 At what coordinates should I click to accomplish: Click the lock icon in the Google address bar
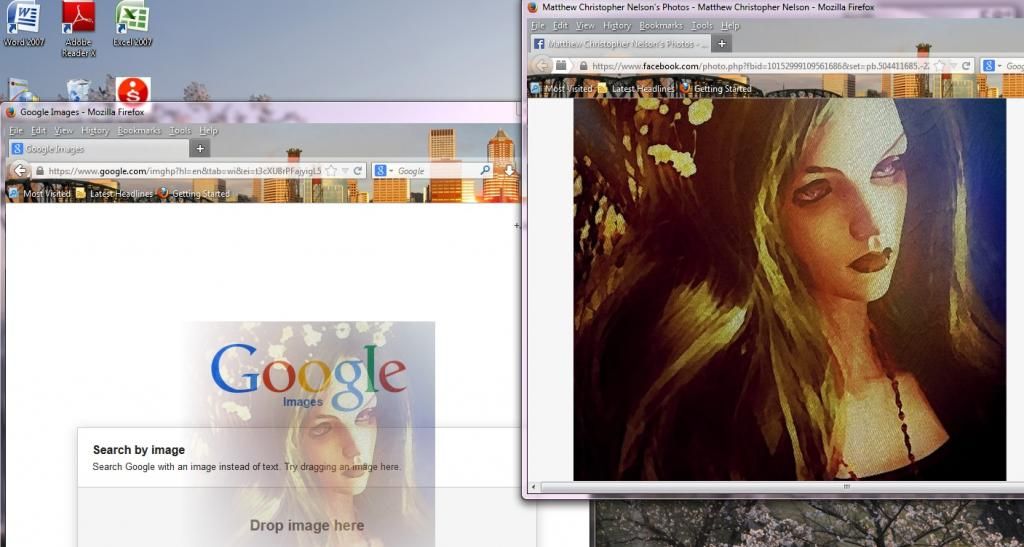coord(40,171)
